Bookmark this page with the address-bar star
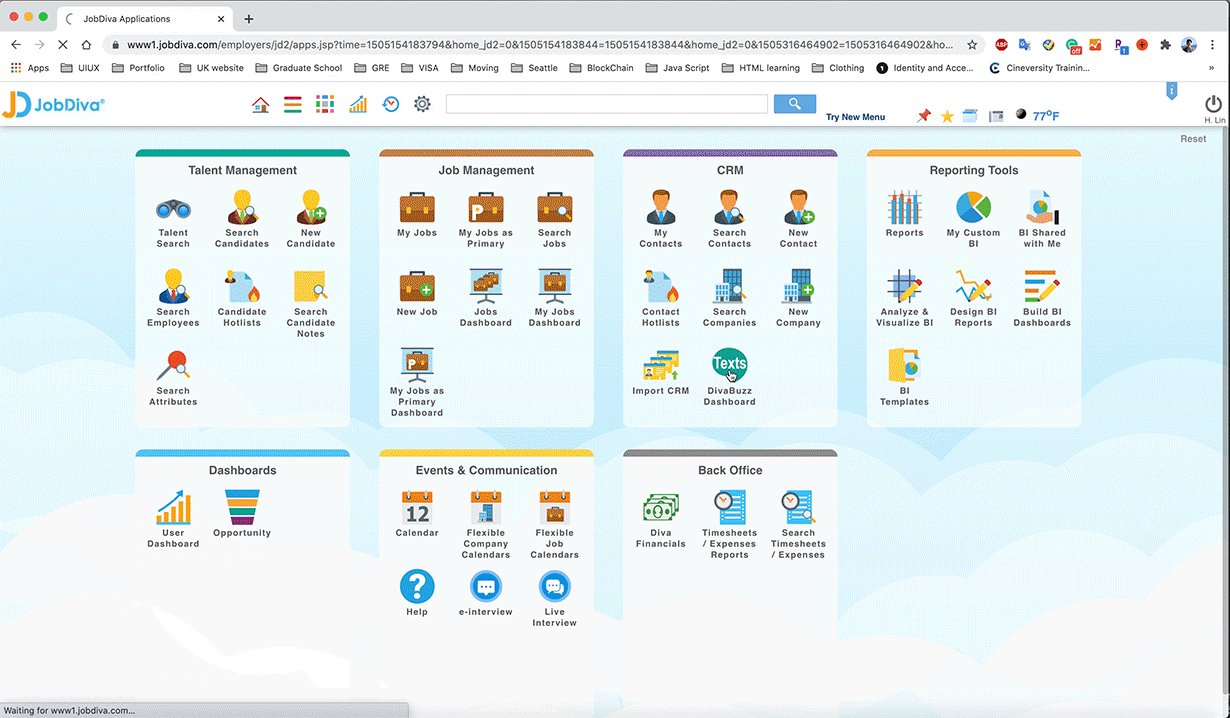The width and height of the screenshot is (1230, 718). coord(972,45)
